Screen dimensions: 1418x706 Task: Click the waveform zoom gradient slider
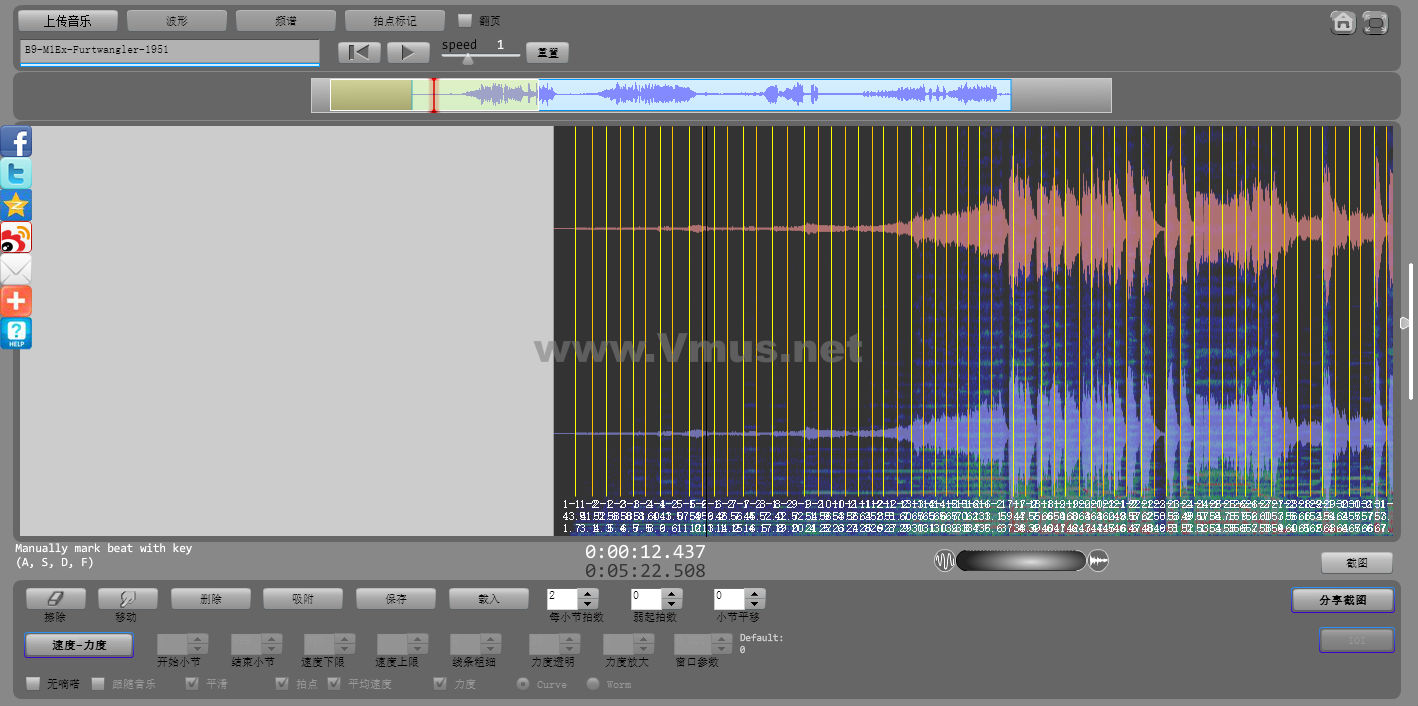[1021, 561]
